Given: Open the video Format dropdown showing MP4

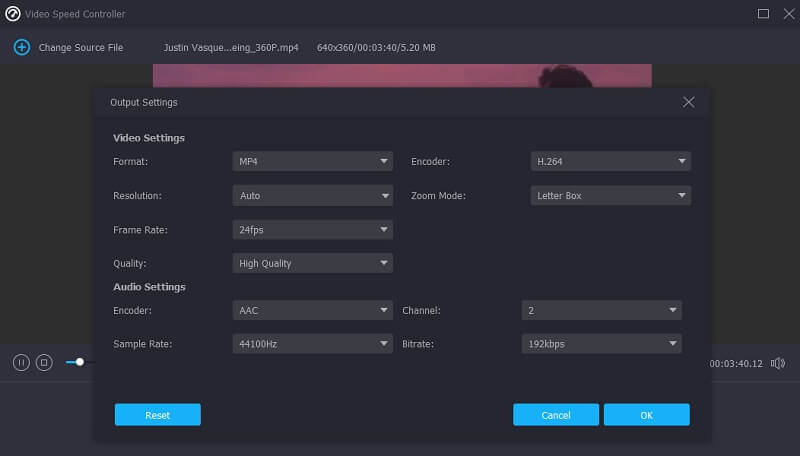Looking at the screenshot, I should tap(312, 161).
